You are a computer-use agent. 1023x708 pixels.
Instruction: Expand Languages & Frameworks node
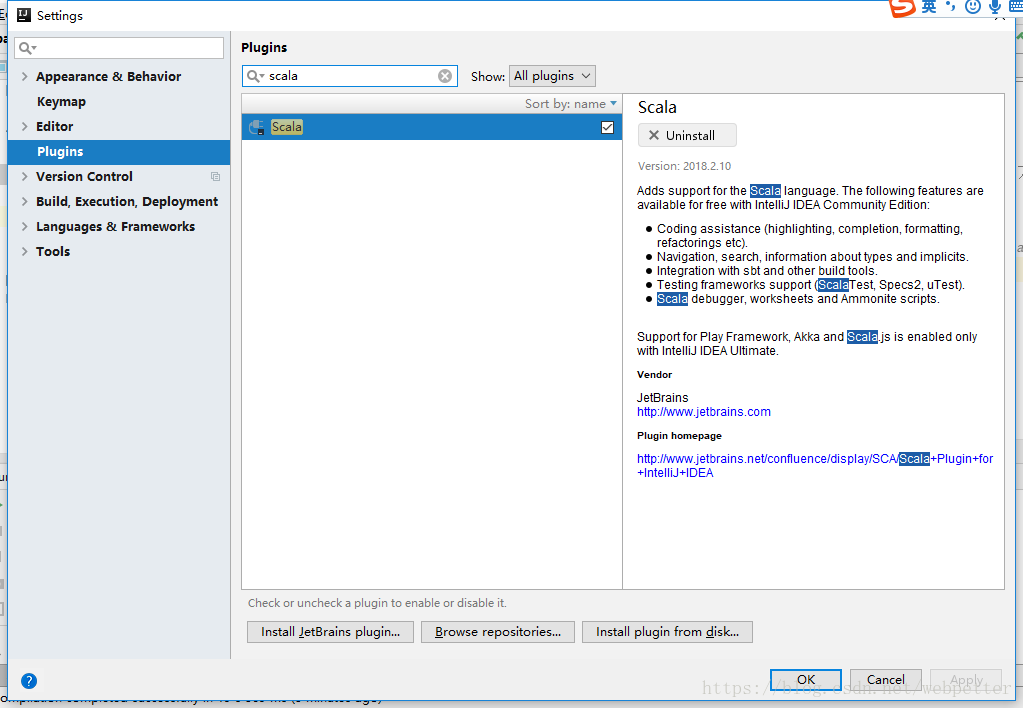coord(25,226)
